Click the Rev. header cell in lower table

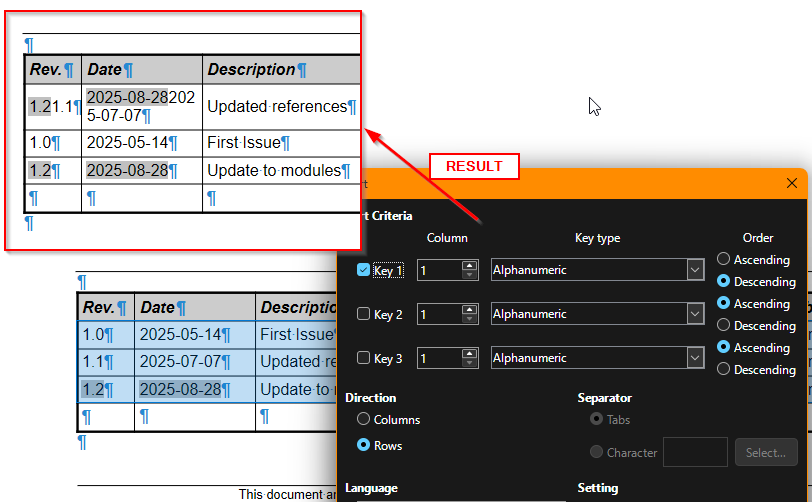106,307
